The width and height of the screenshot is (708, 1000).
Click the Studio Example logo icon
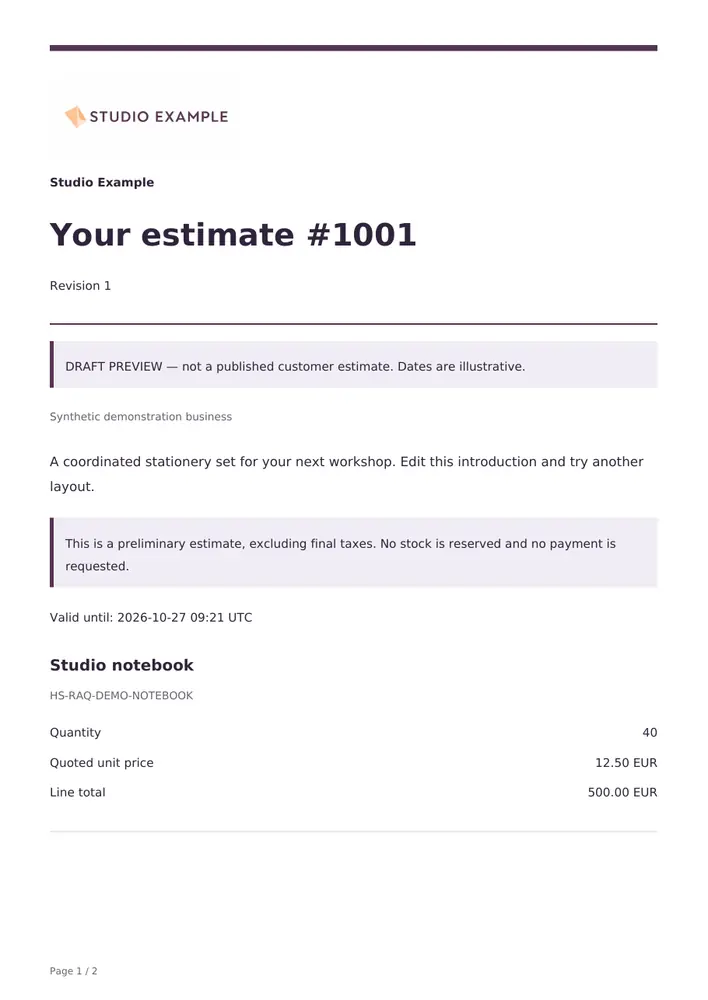(x=75, y=117)
